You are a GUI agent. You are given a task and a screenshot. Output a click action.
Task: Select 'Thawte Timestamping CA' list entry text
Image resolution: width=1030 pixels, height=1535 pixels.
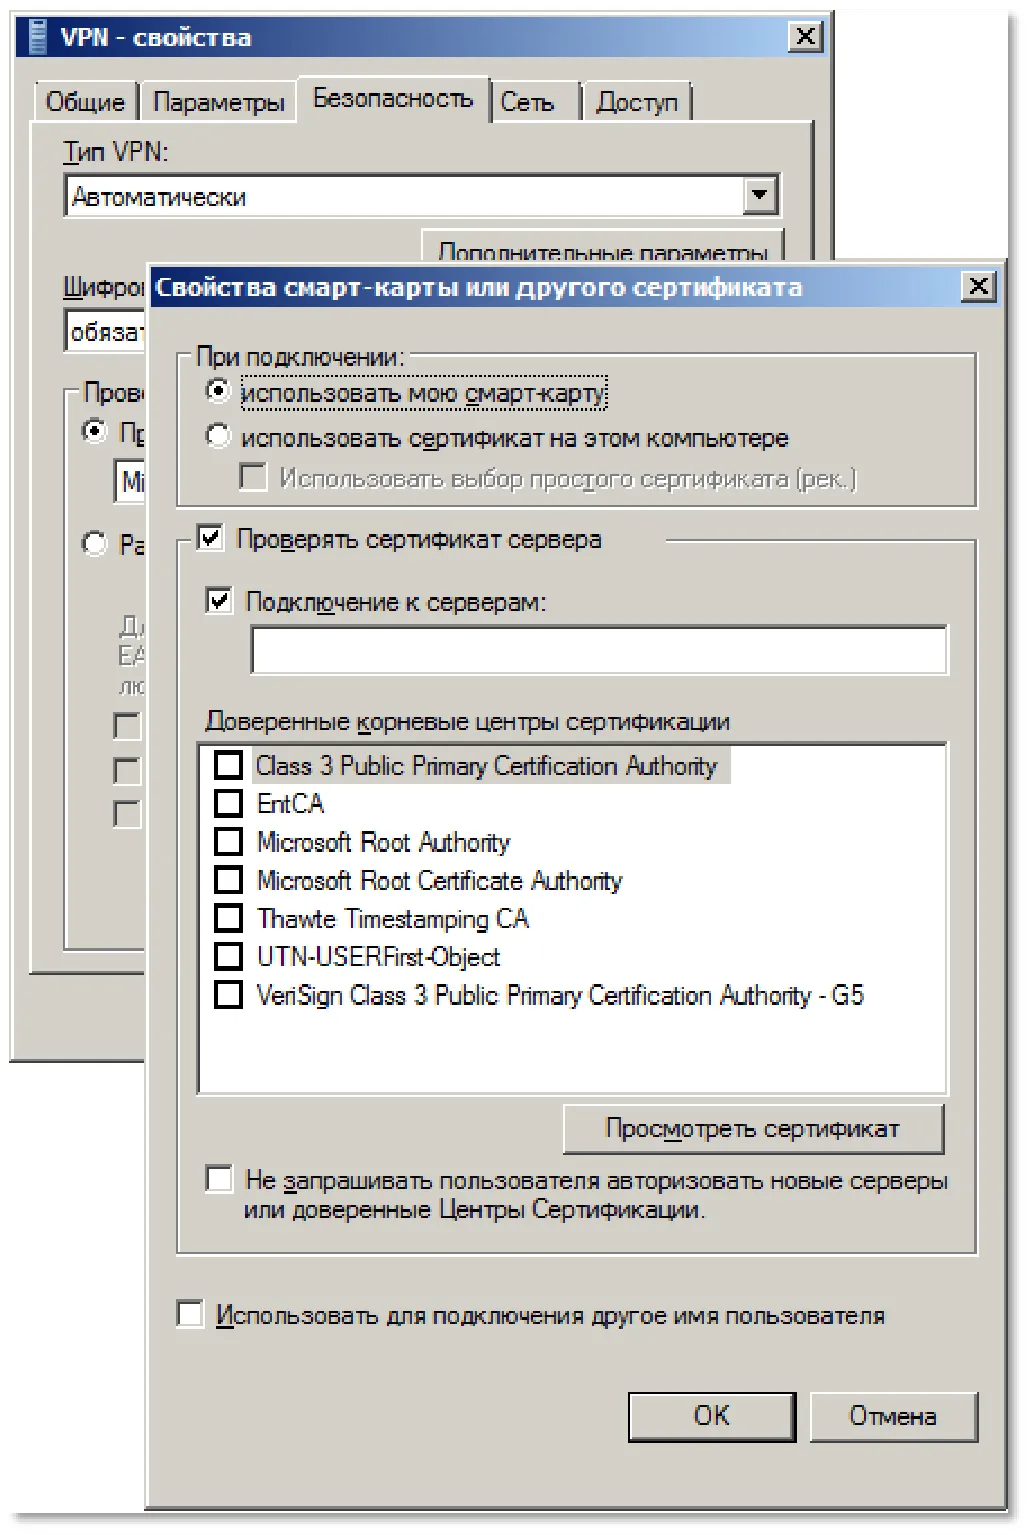click(393, 919)
